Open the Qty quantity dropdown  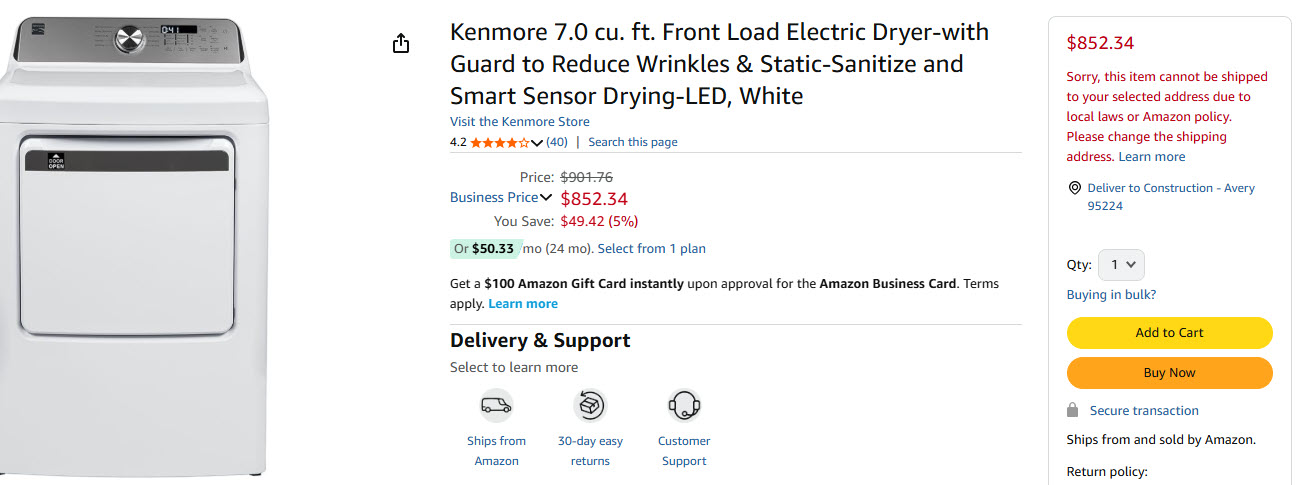(1121, 265)
